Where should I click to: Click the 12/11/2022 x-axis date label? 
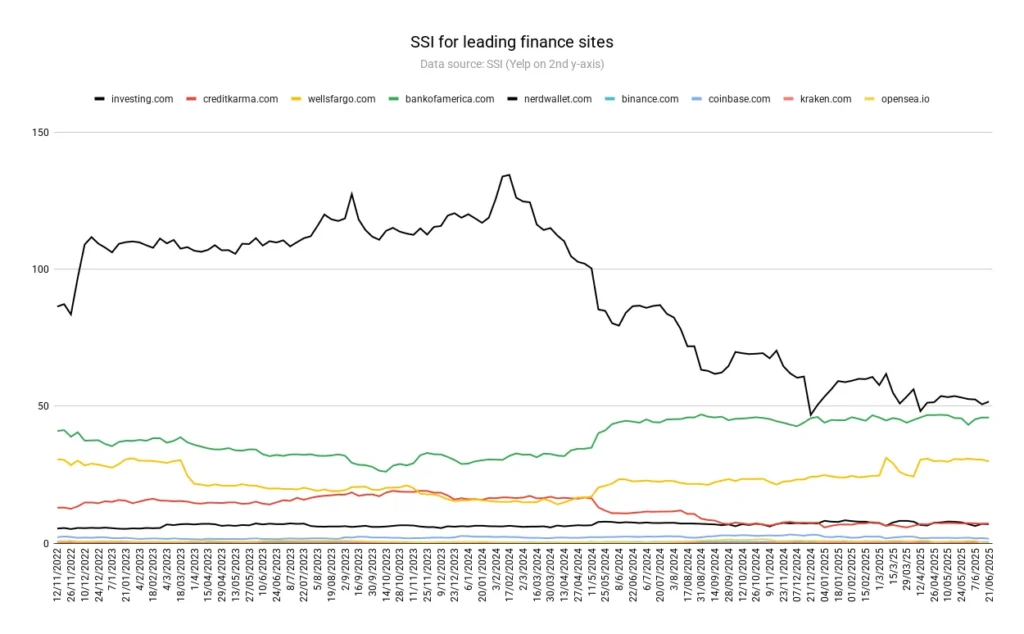click(x=57, y=575)
